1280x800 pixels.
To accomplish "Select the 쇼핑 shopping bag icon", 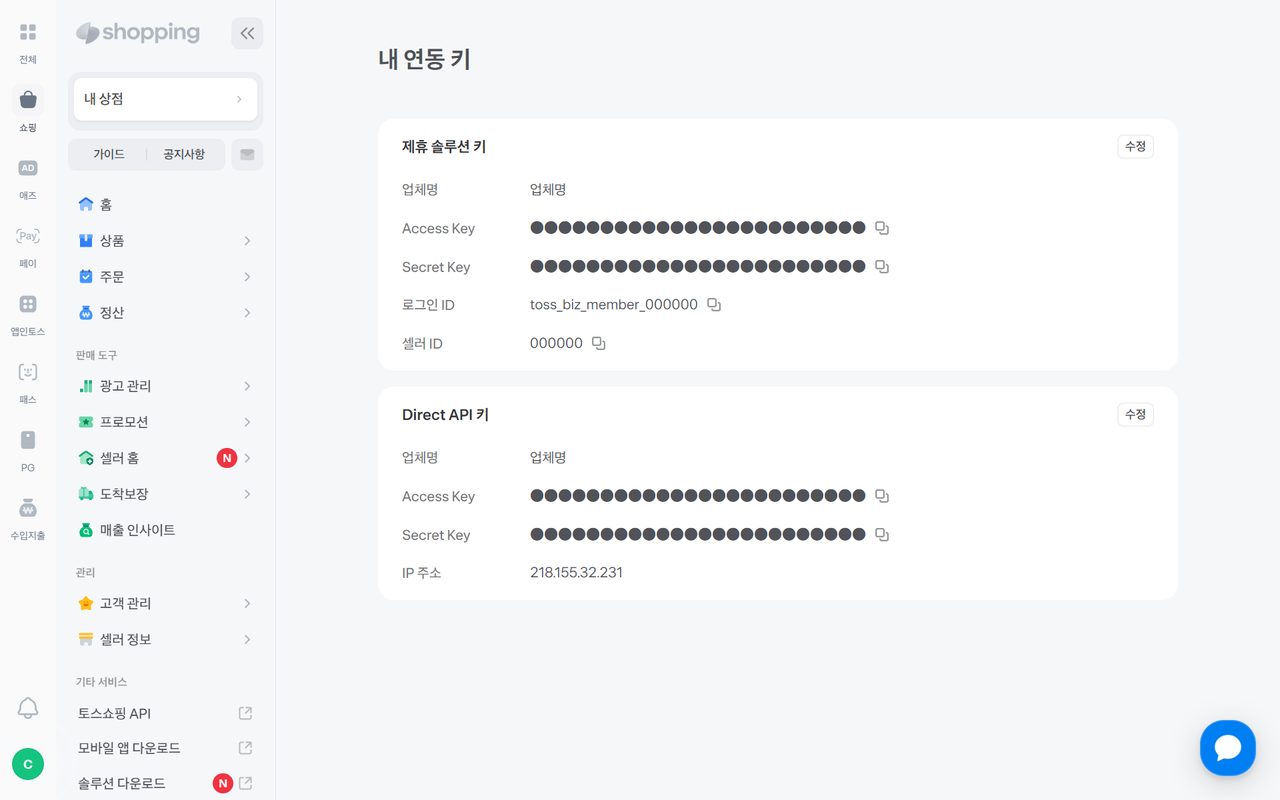I will point(28,100).
